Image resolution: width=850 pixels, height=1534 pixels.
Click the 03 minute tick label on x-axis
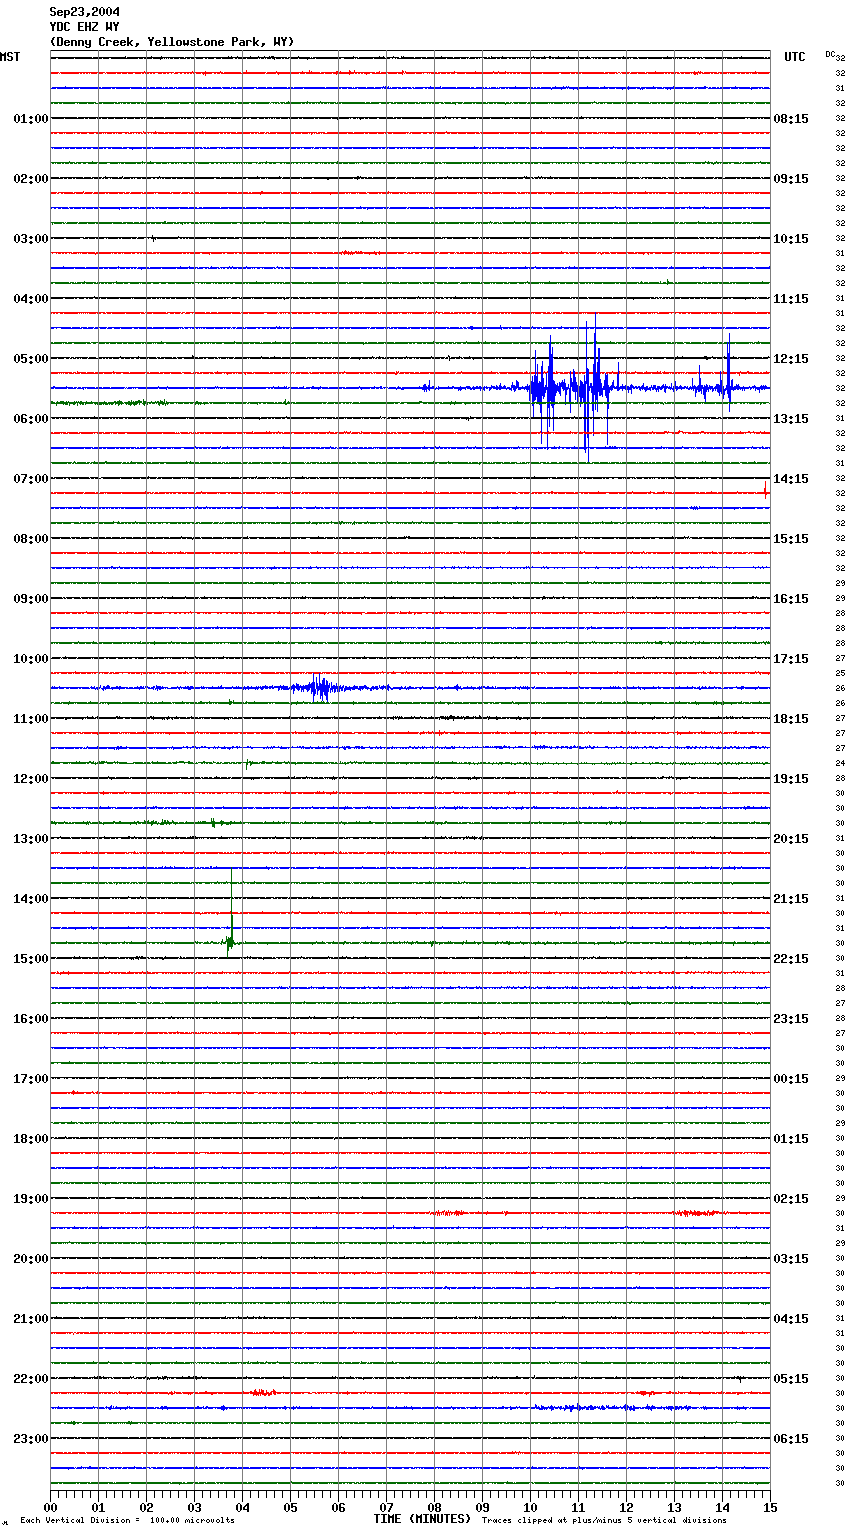(x=194, y=1507)
